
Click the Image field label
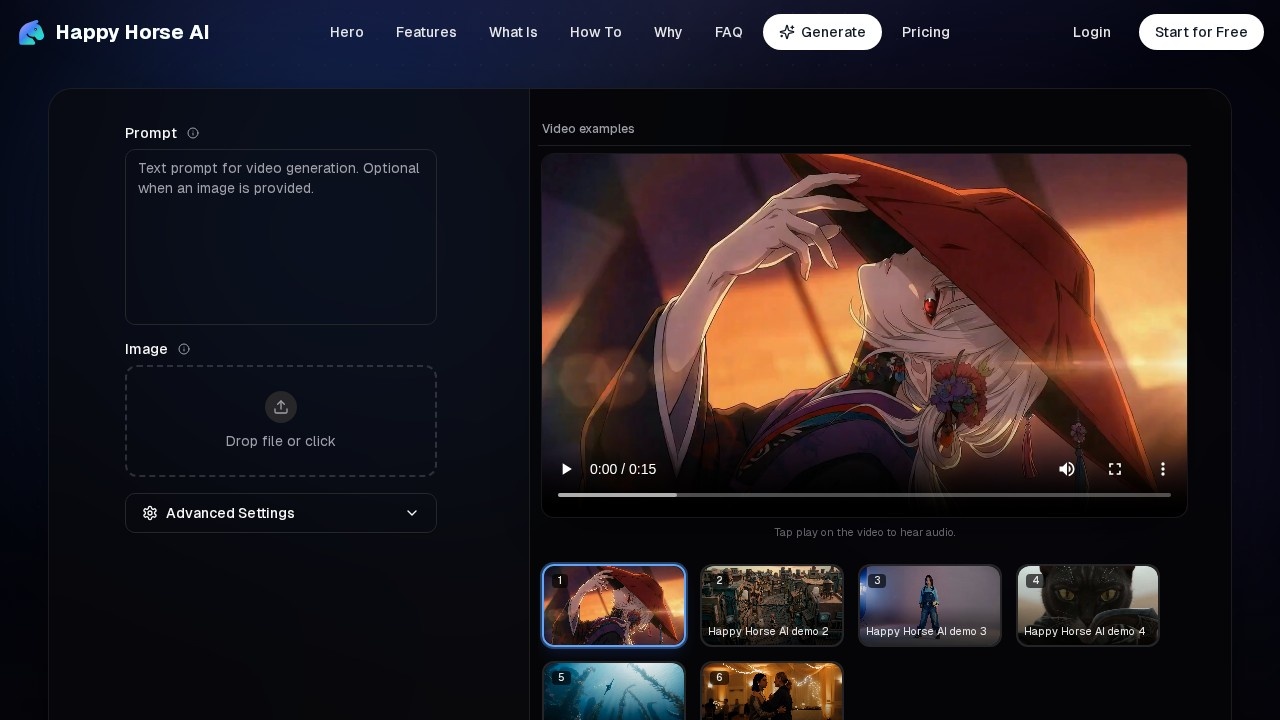pyautogui.click(x=146, y=349)
